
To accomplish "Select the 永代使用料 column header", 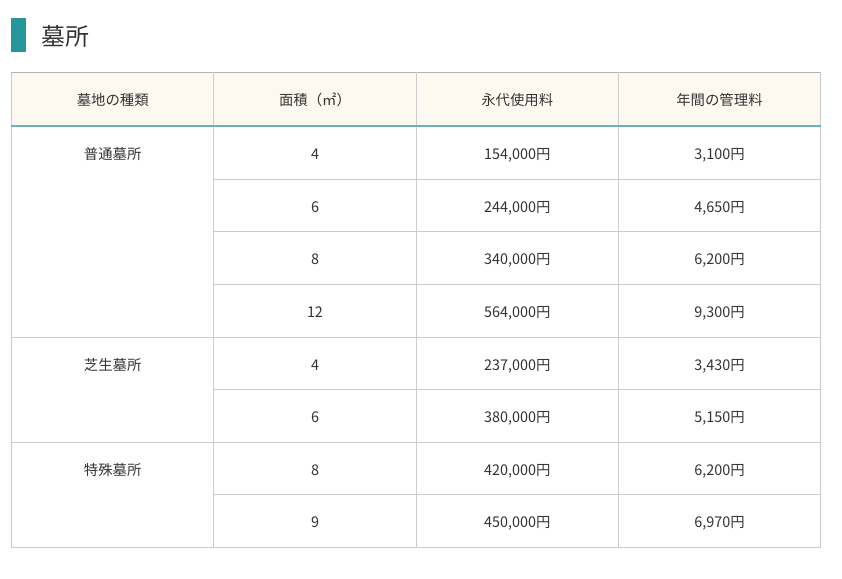I will click(517, 99).
